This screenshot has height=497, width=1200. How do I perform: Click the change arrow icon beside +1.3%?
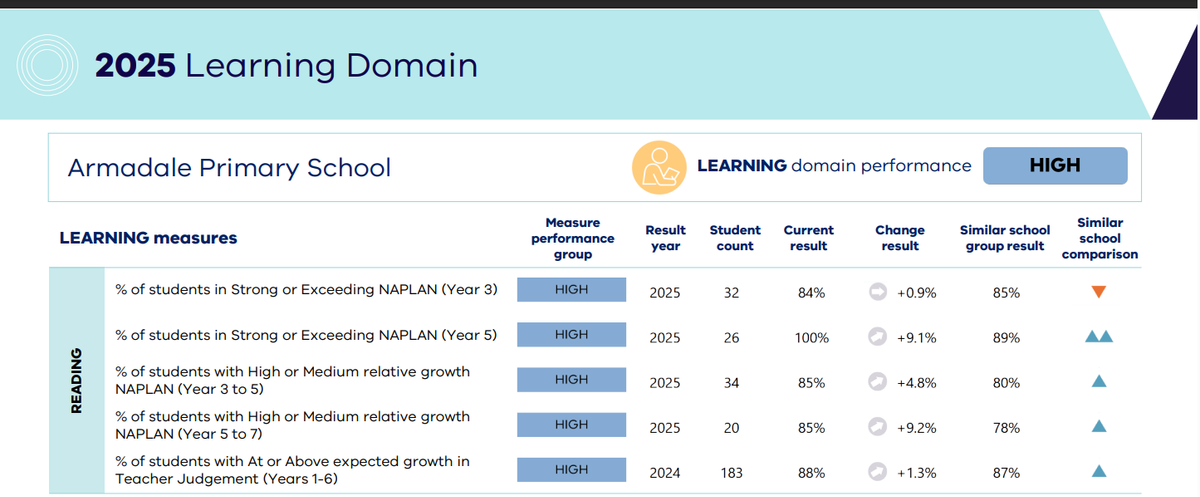tap(877, 471)
